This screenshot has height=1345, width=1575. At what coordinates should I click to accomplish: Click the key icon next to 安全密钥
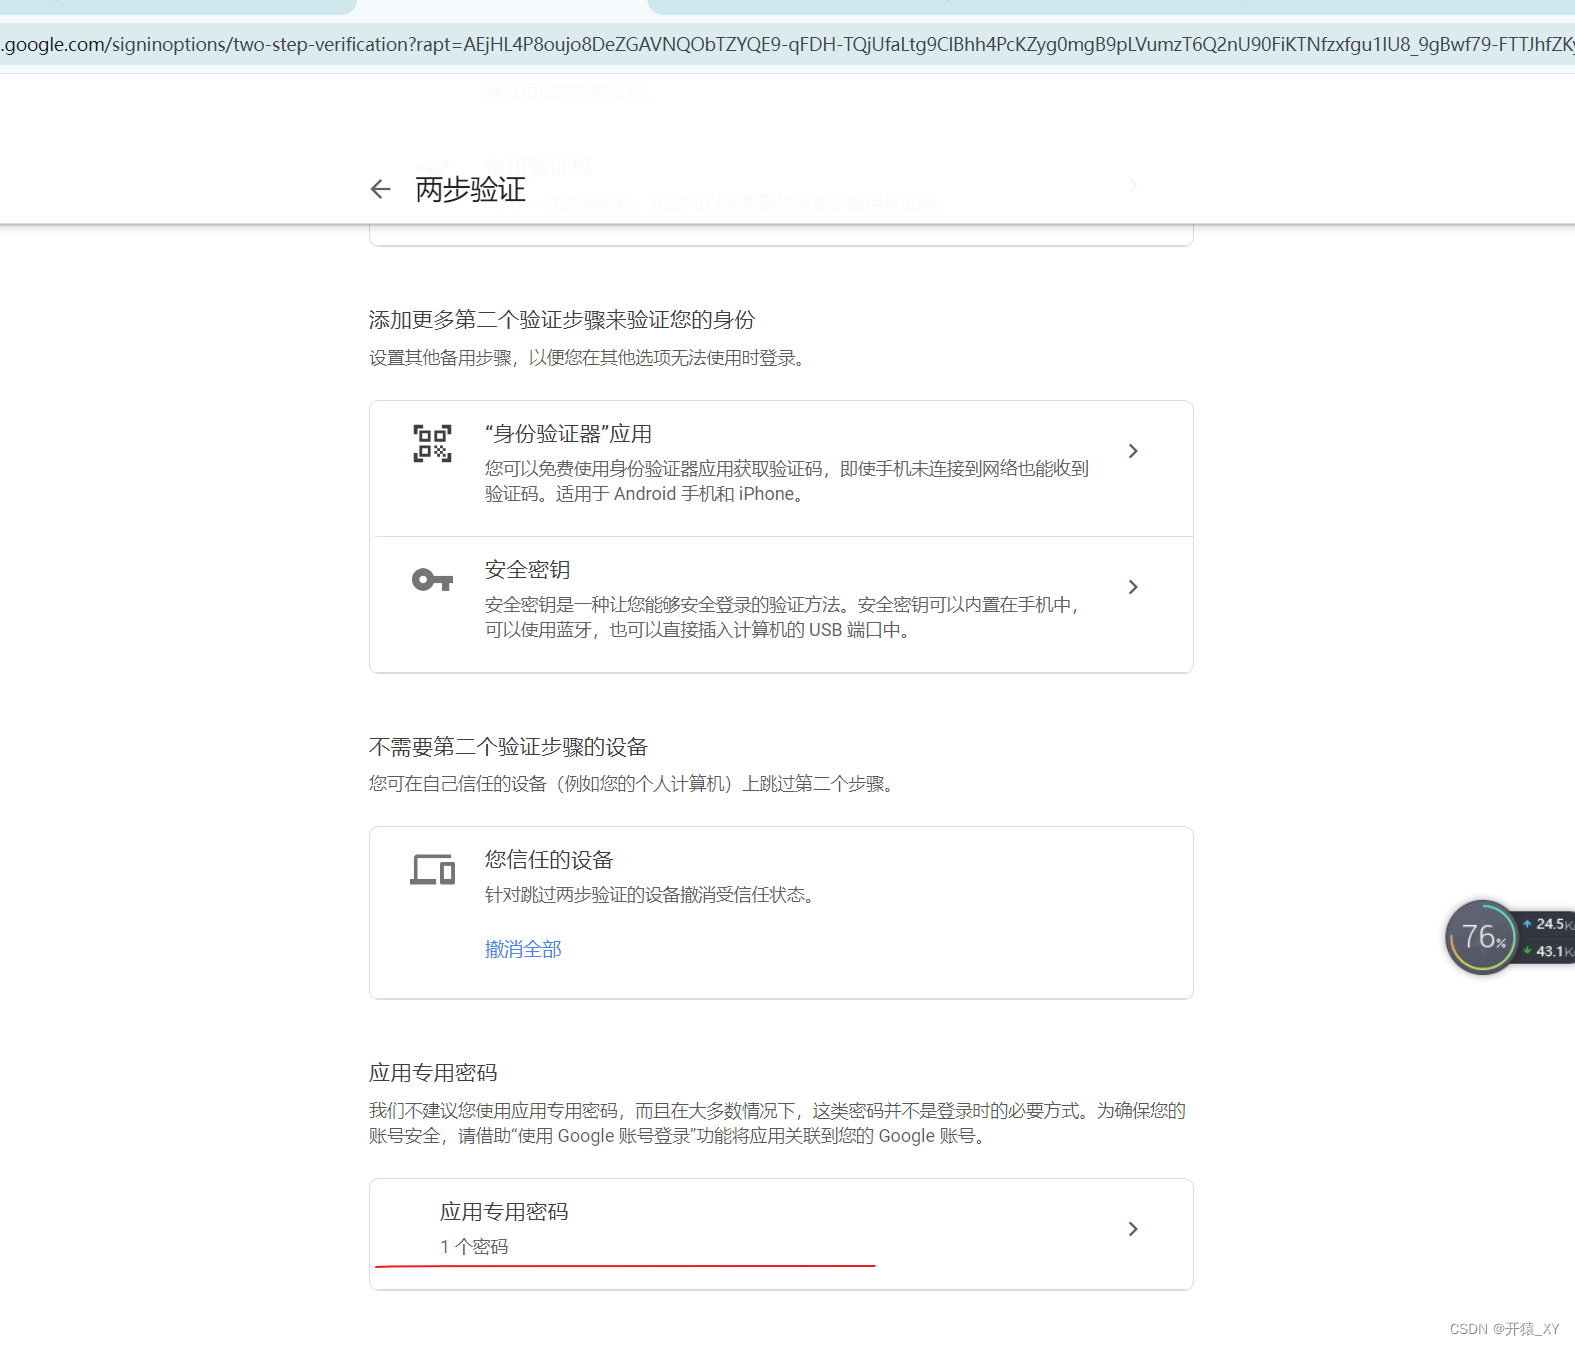432,579
